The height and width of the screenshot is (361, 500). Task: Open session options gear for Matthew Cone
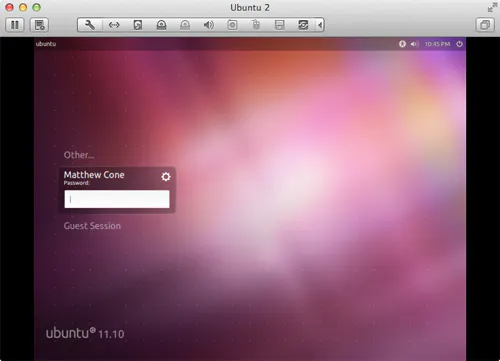[x=166, y=177]
